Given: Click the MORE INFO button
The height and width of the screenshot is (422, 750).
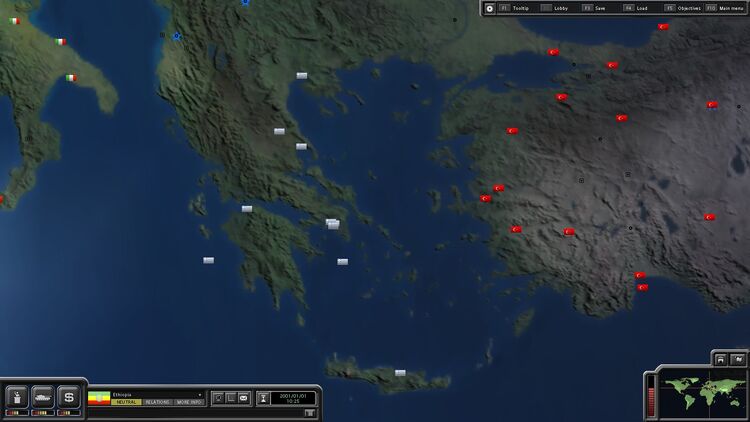Looking at the screenshot, I should pos(189,402).
